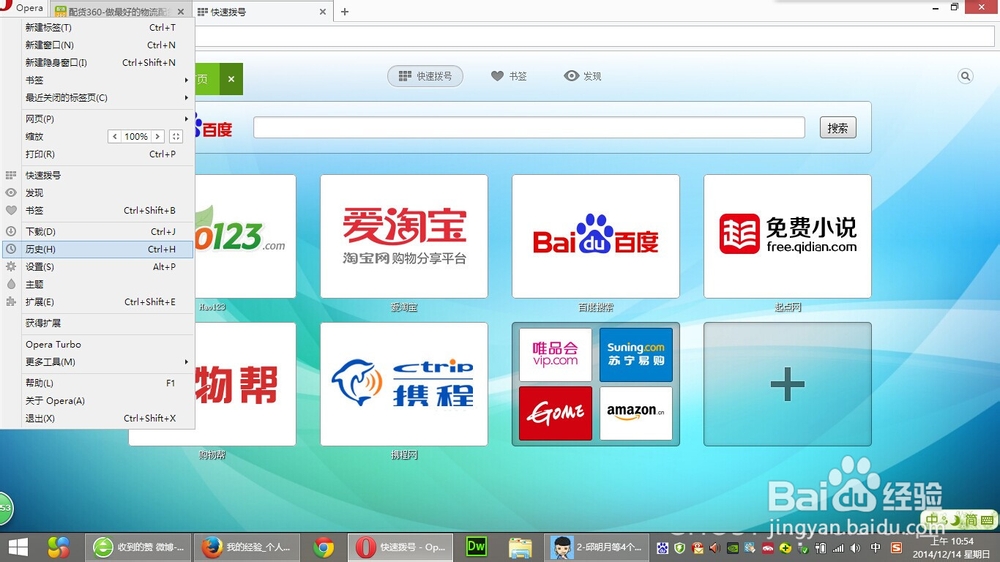Click the green 53 floating badge
The height and width of the screenshot is (562, 1000).
click(x=6, y=508)
